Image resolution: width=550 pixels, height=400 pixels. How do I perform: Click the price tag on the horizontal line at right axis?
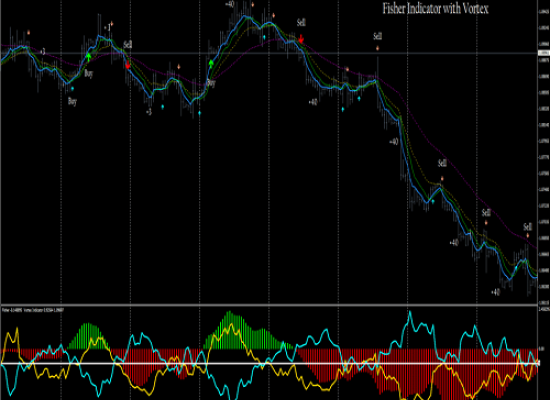pyautogui.click(x=543, y=53)
